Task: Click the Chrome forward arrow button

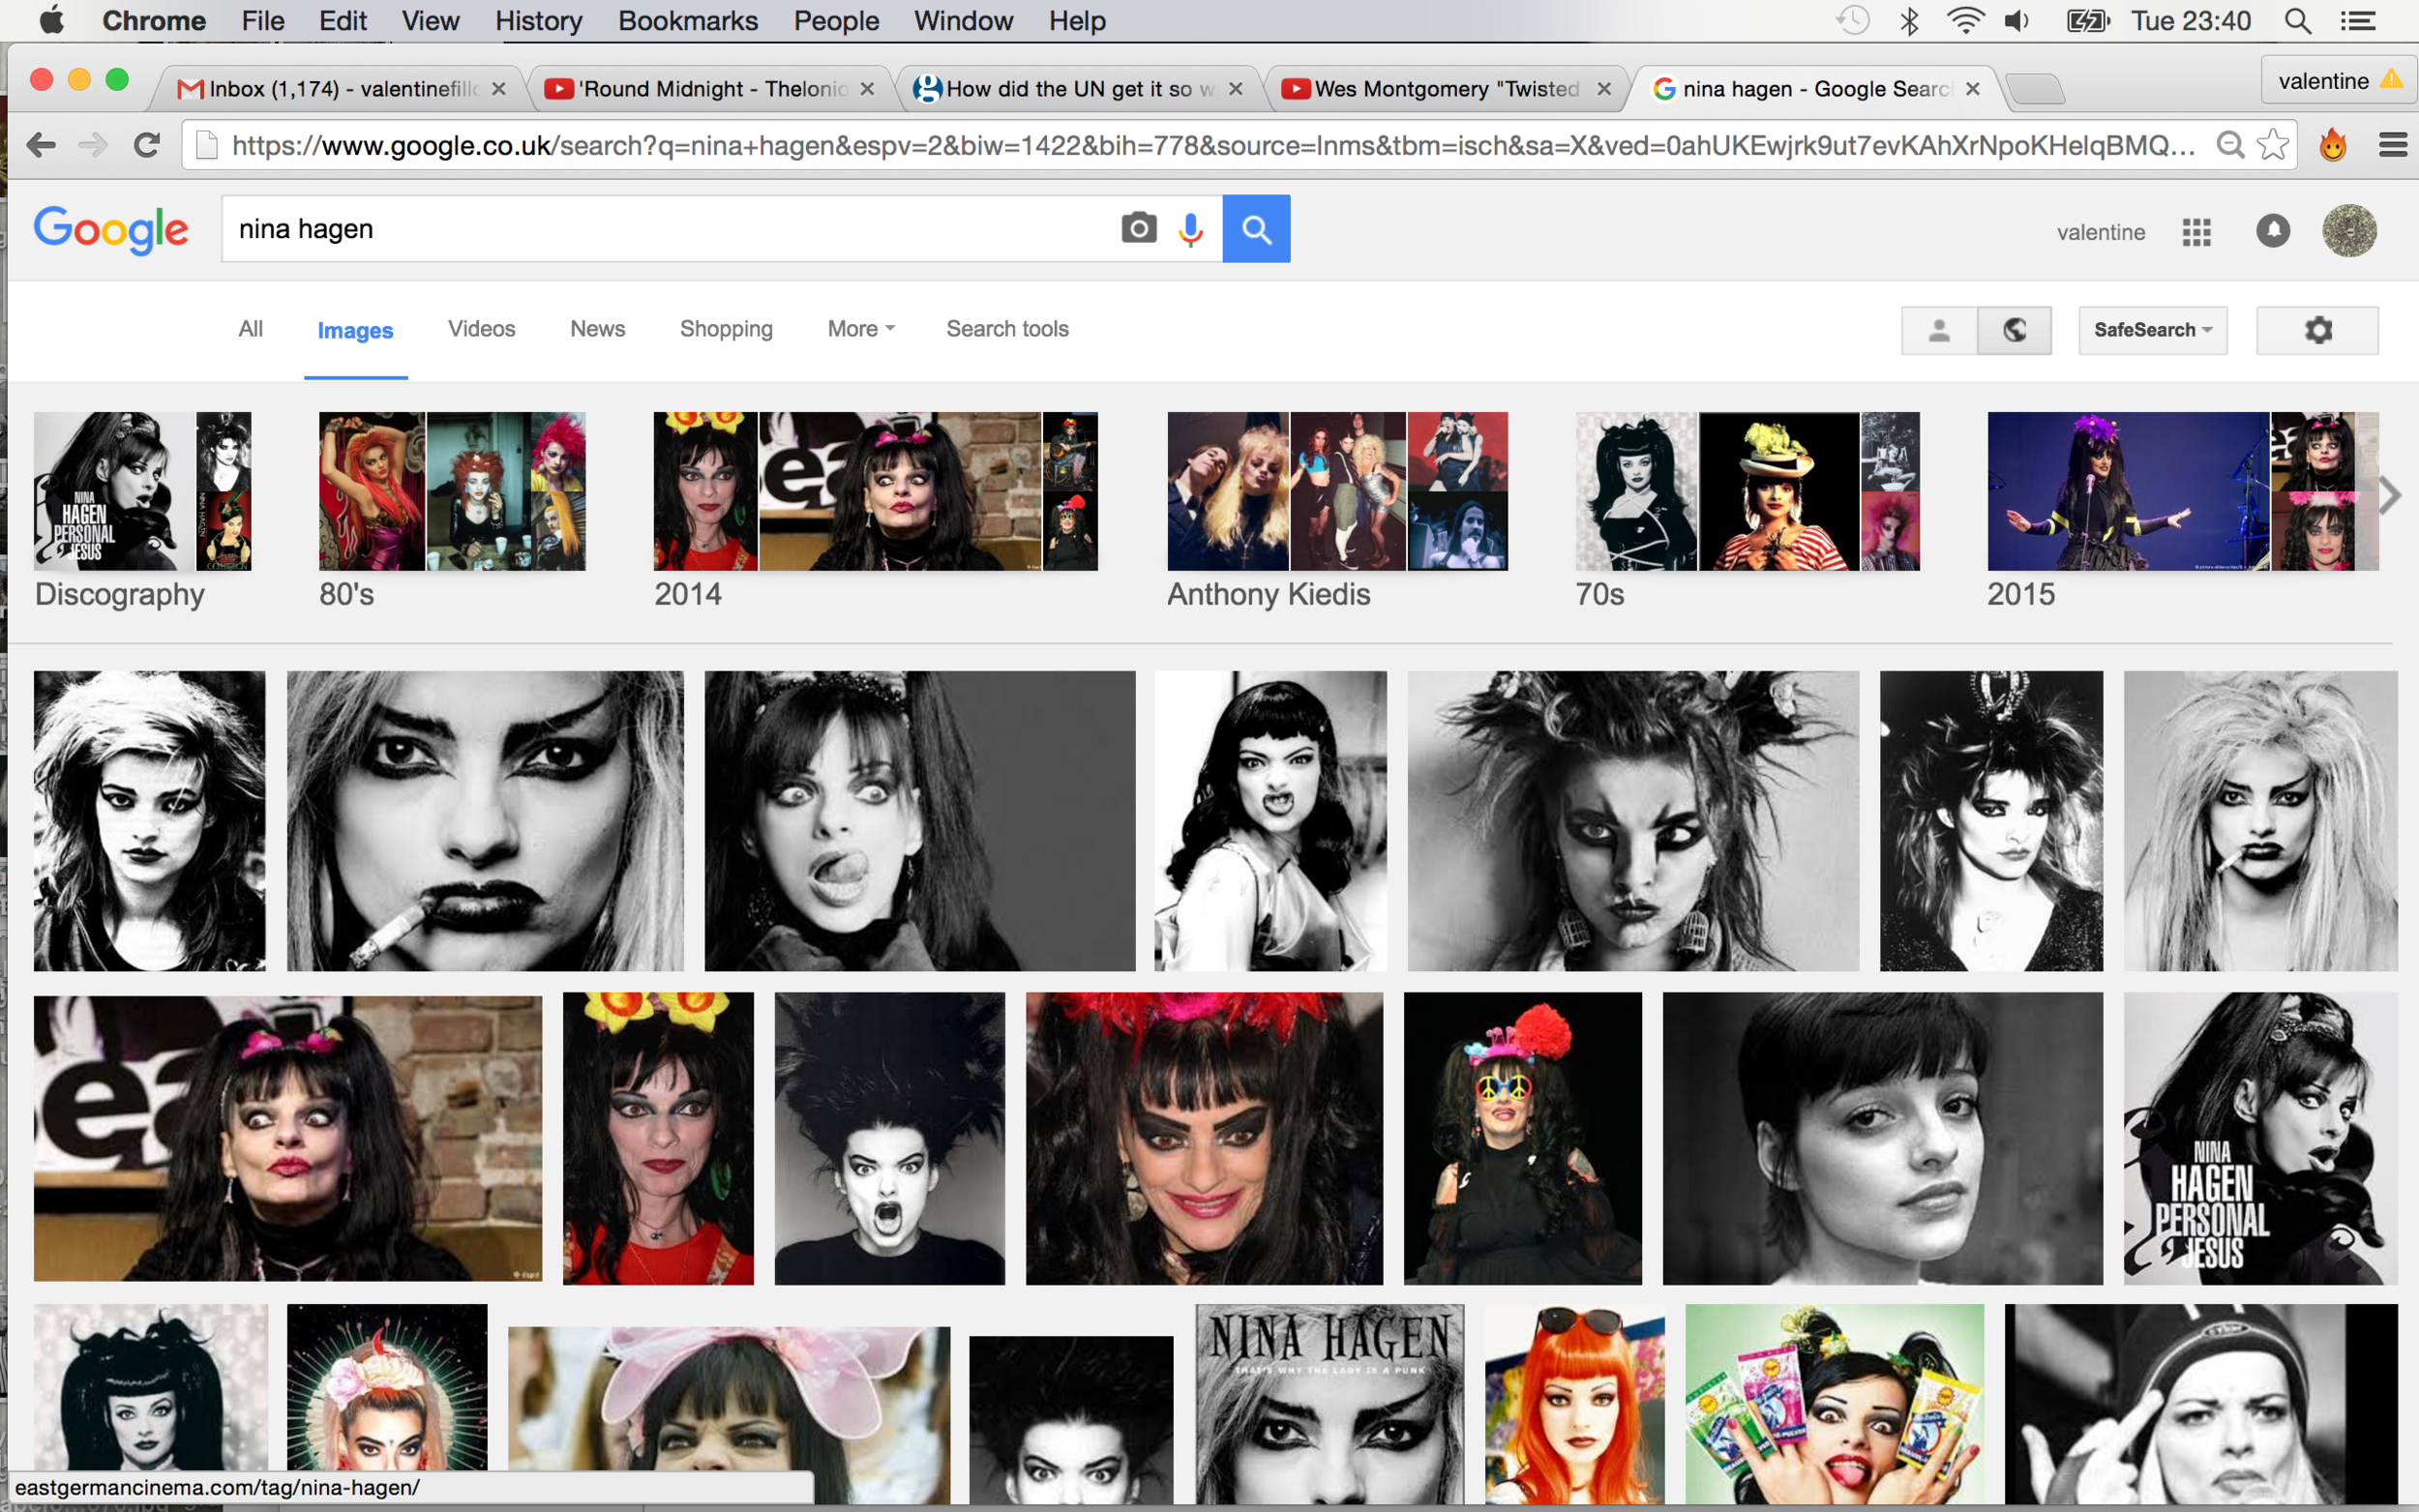Action: tap(93, 146)
